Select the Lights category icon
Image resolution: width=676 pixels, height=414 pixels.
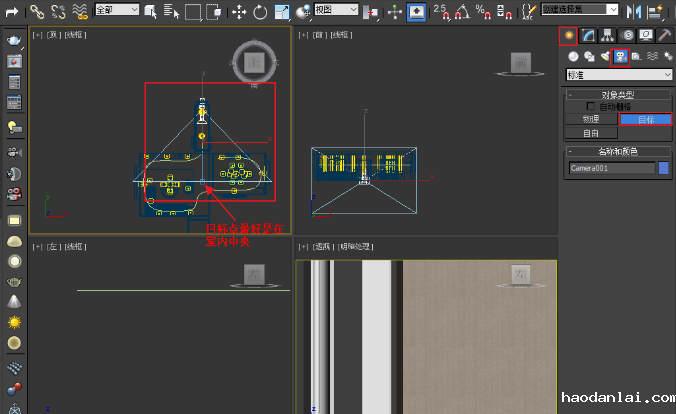[605, 56]
